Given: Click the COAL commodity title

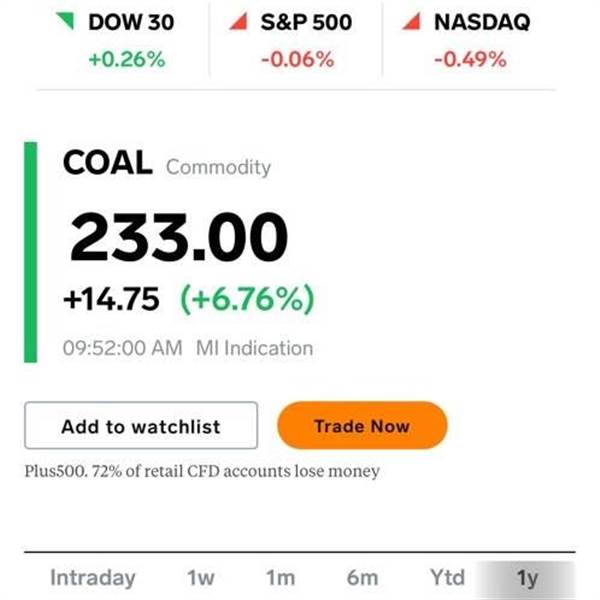Looking at the screenshot, I should [108, 163].
